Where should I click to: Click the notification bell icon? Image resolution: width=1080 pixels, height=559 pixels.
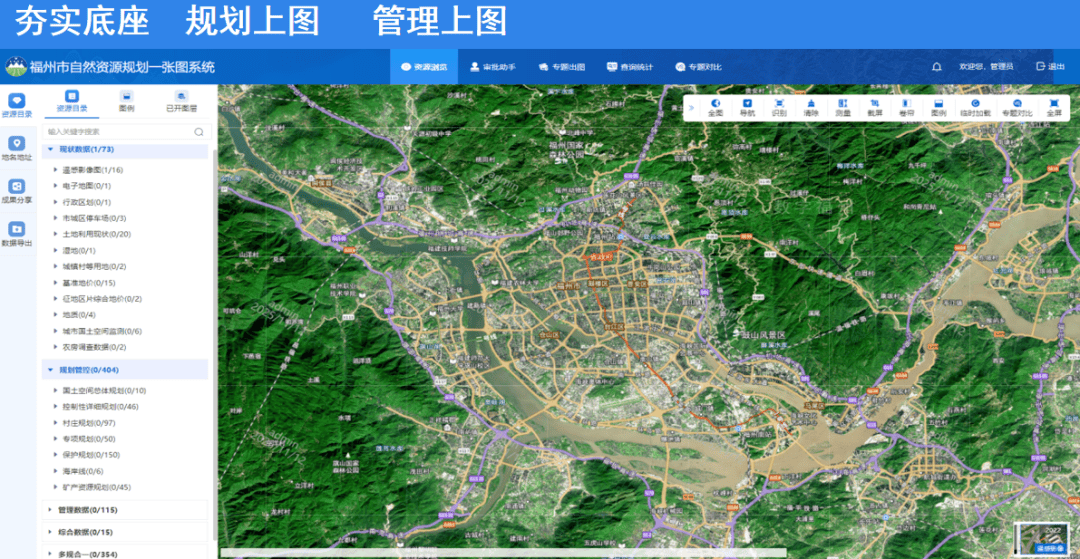tap(937, 67)
